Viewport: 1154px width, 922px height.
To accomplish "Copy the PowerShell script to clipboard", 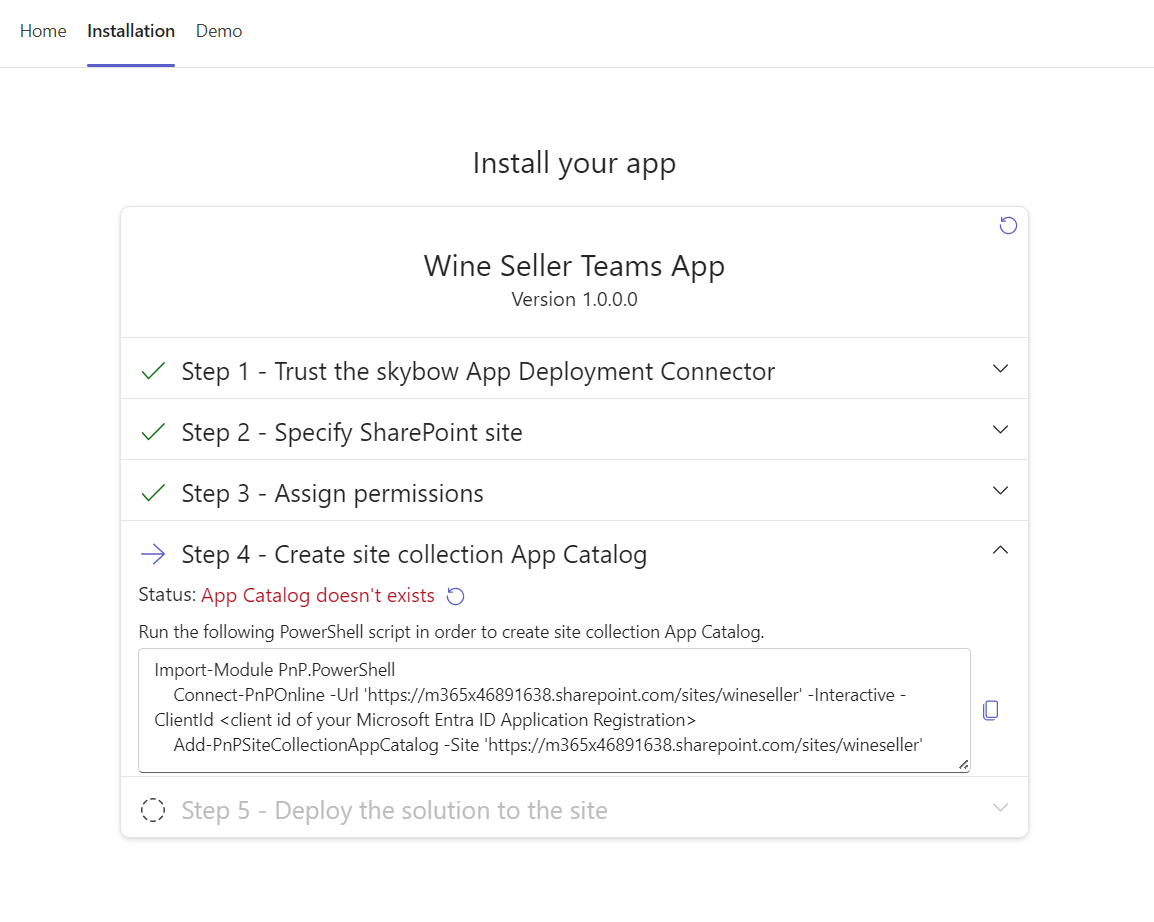I will click(990, 710).
